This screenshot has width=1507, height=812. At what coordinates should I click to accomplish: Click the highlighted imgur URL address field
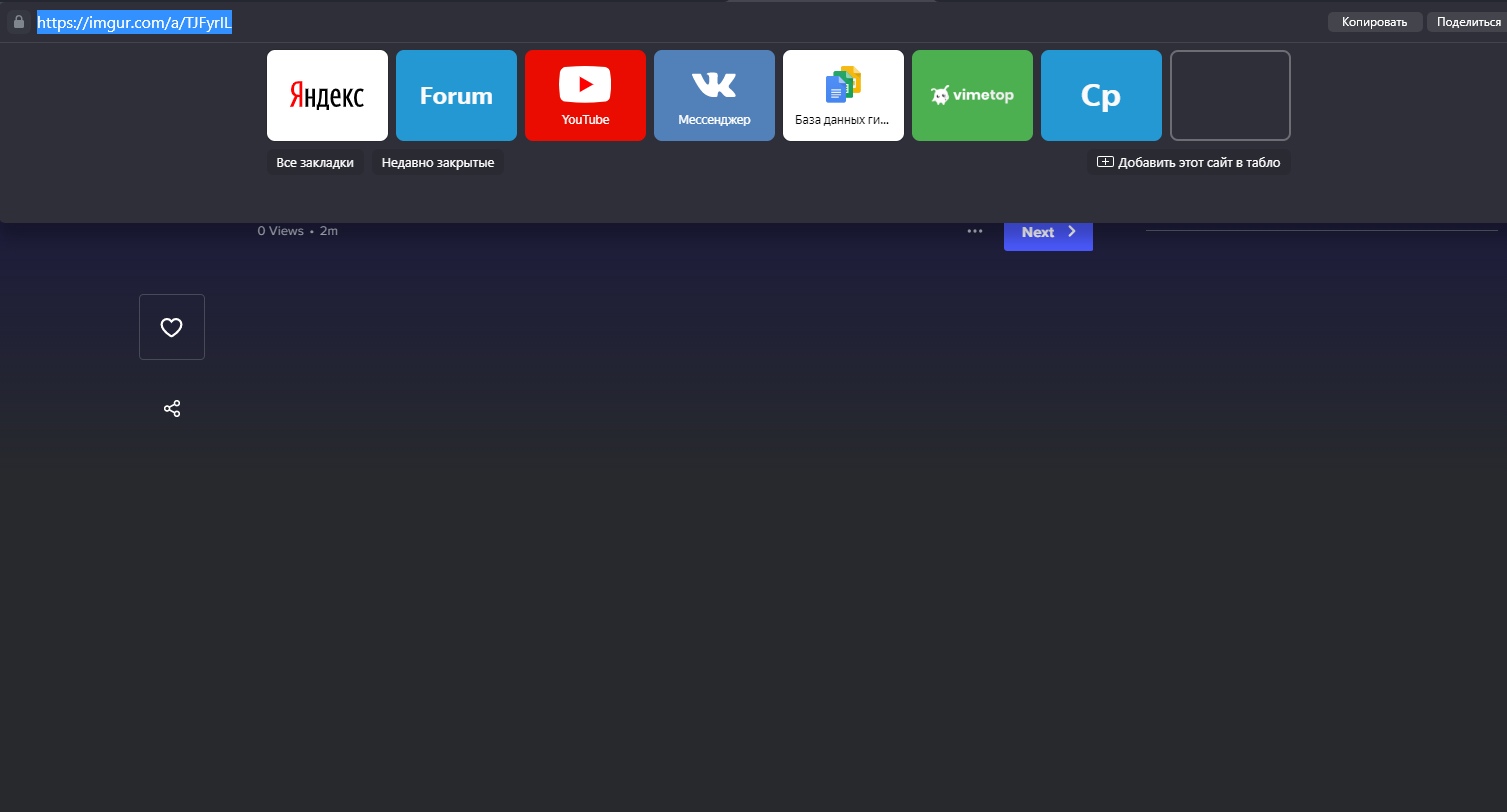coord(134,22)
